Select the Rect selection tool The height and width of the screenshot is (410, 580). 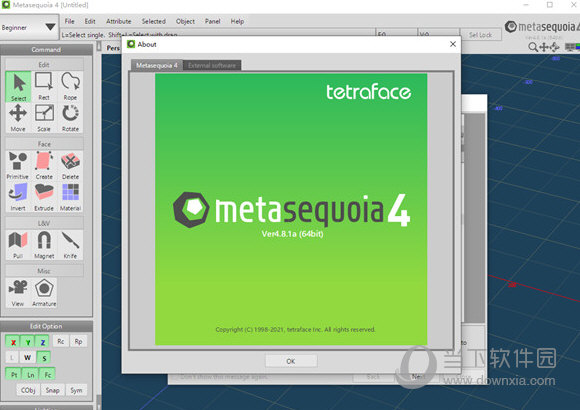(x=44, y=87)
